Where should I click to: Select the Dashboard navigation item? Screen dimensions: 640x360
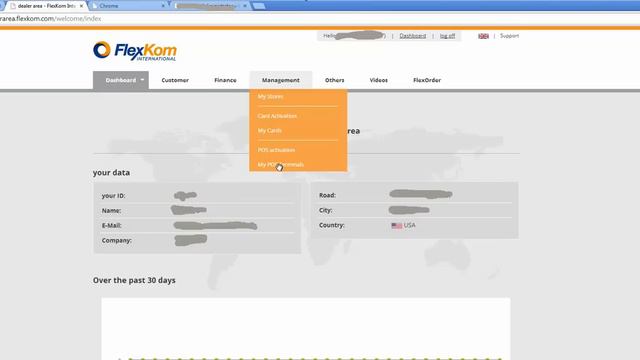(120, 80)
